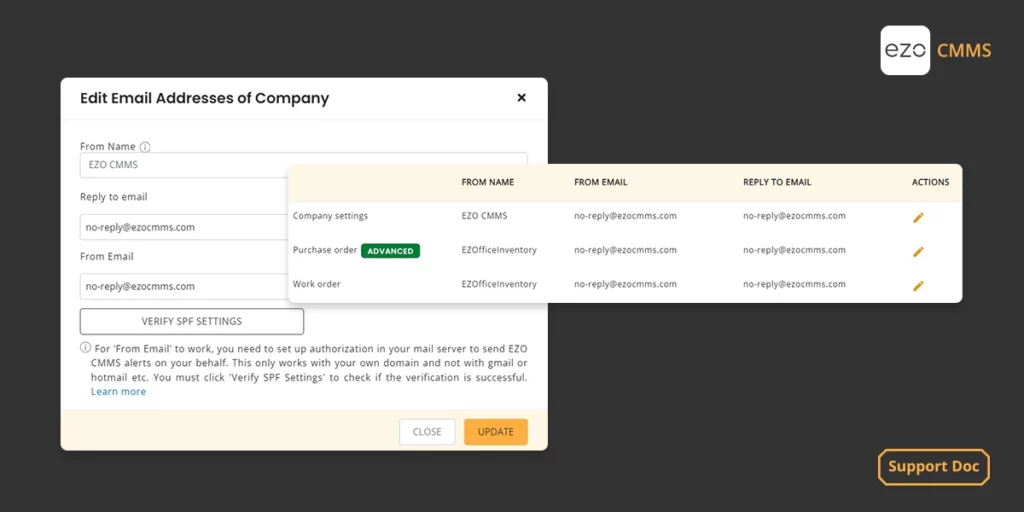Click the VERIFY SPF SETTINGS button
The image size is (1024, 512).
click(192, 321)
